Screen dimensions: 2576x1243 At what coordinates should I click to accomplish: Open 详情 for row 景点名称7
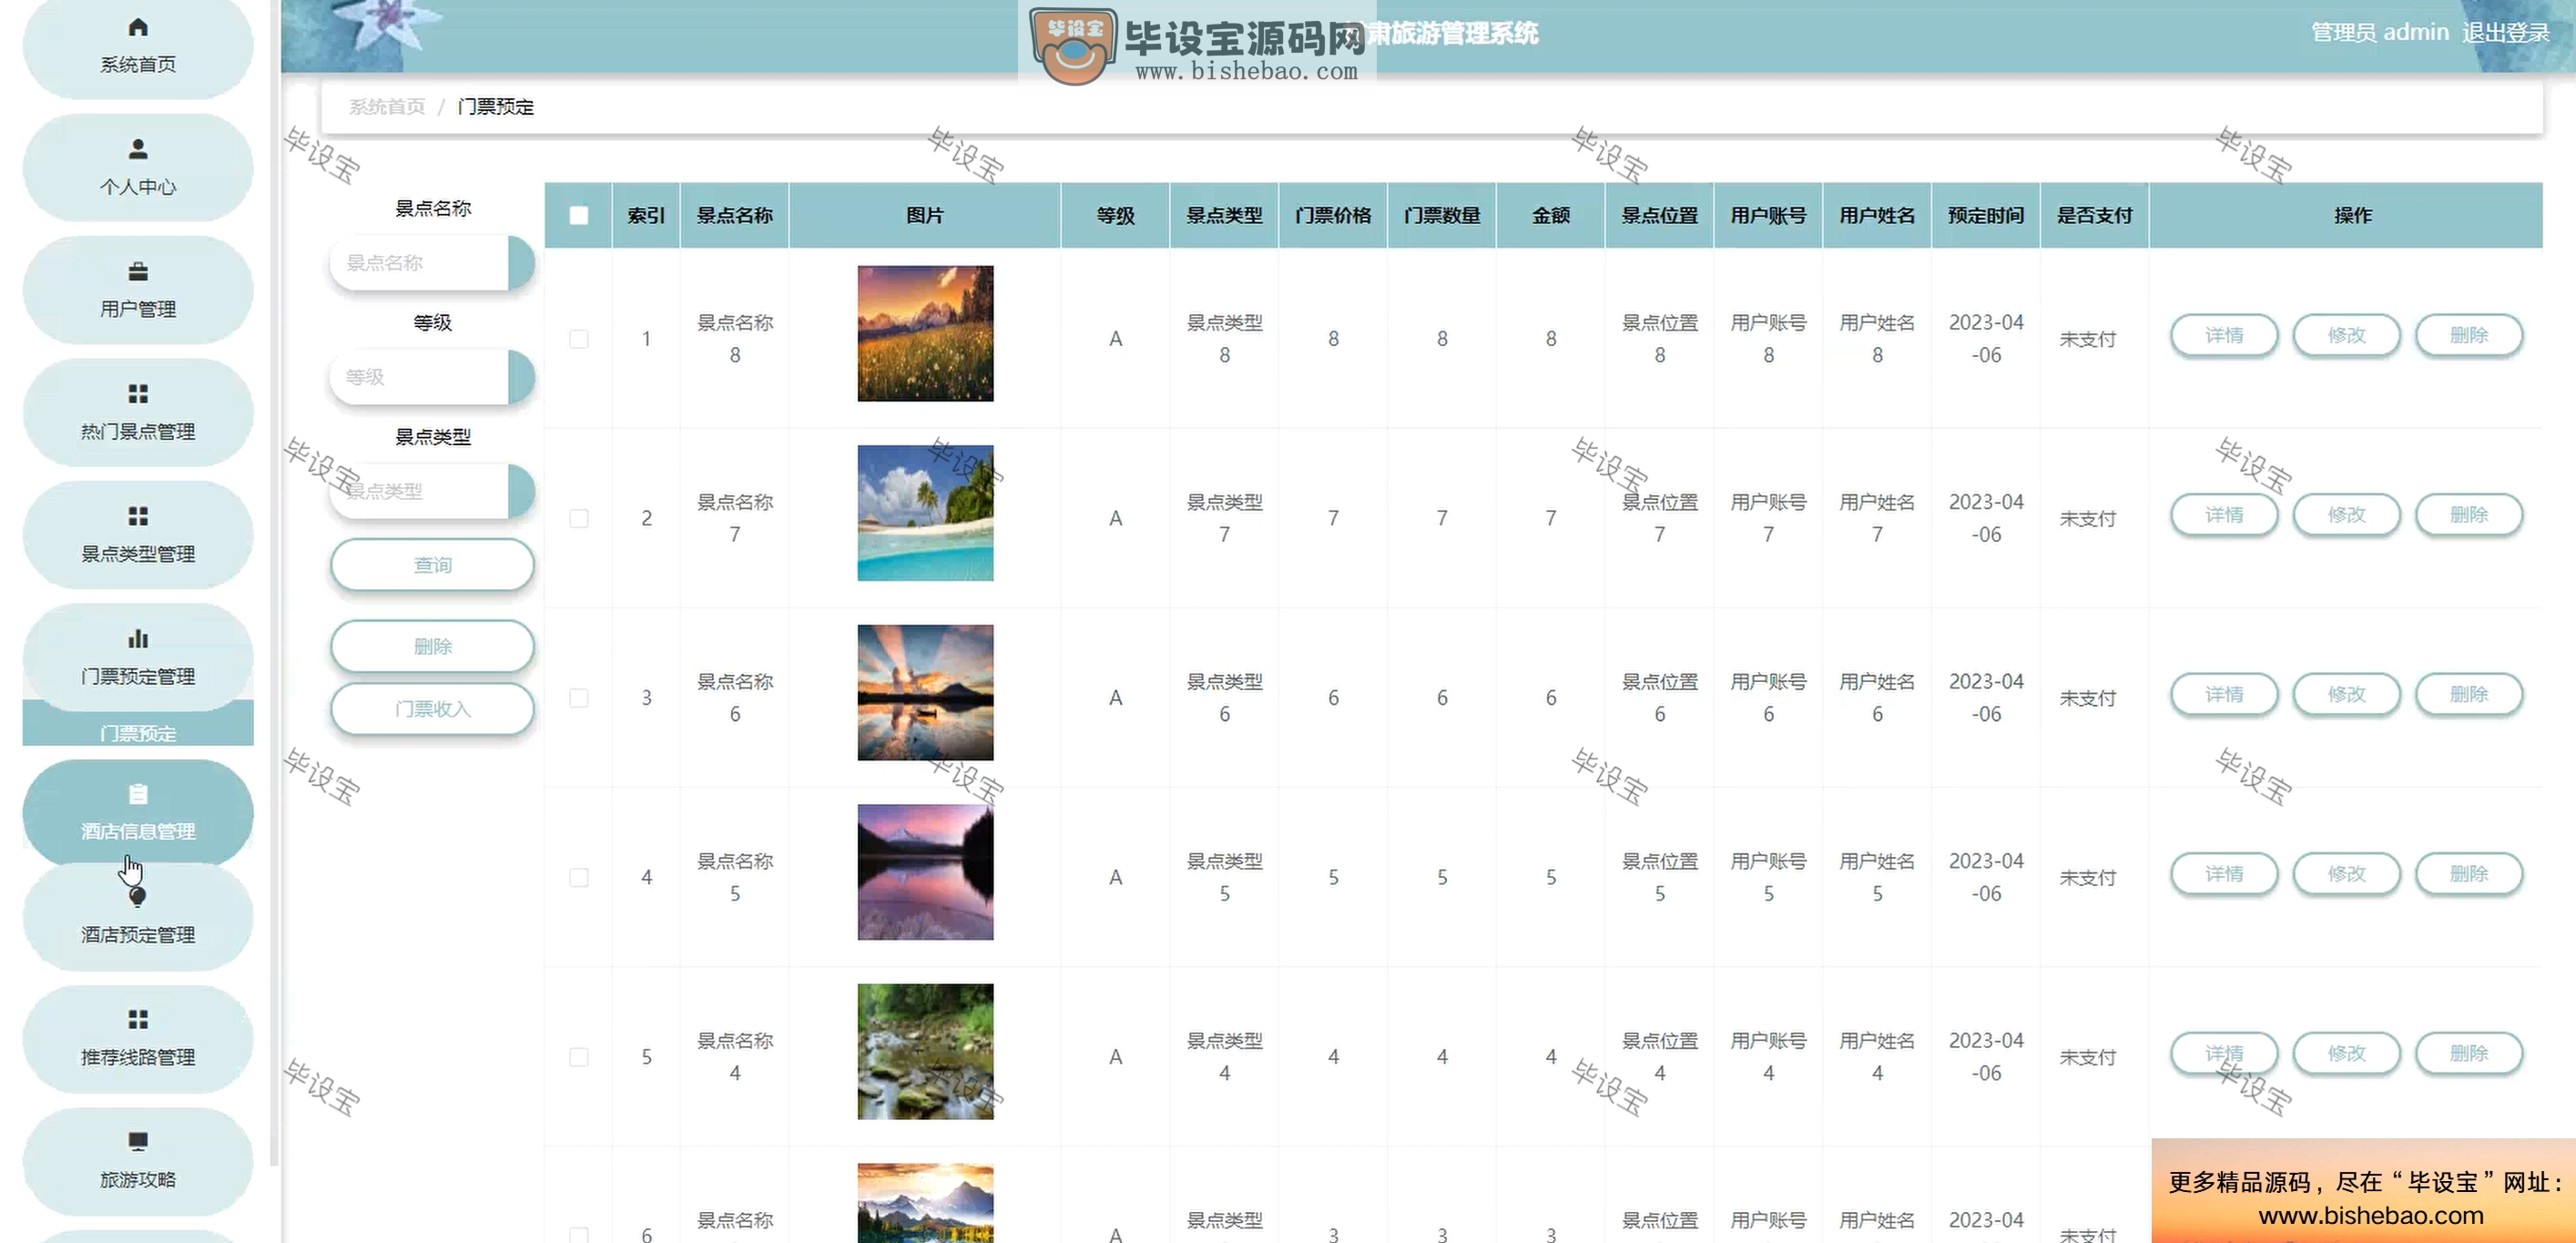2224,515
